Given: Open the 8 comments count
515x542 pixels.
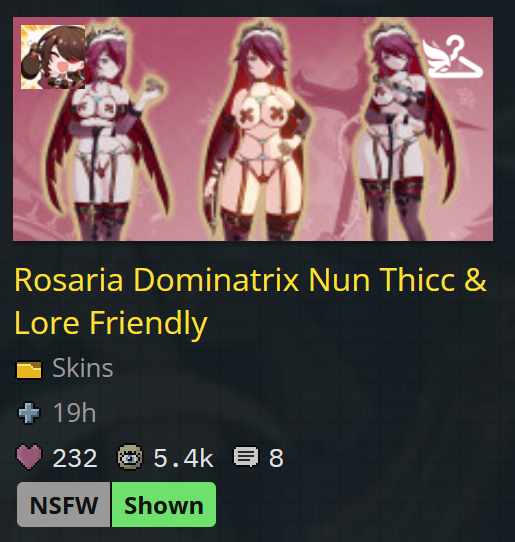Looking at the screenshot, I should click(276, 458).
